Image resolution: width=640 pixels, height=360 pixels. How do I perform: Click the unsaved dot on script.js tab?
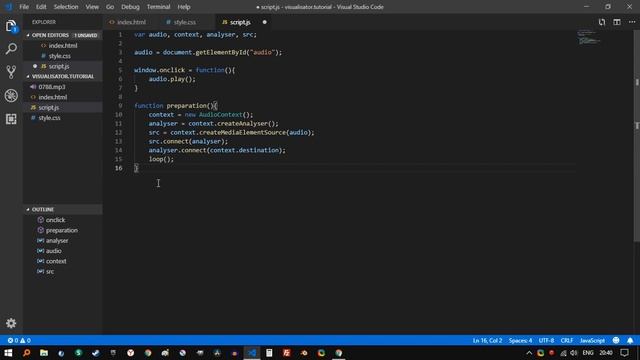click(264, 22)
